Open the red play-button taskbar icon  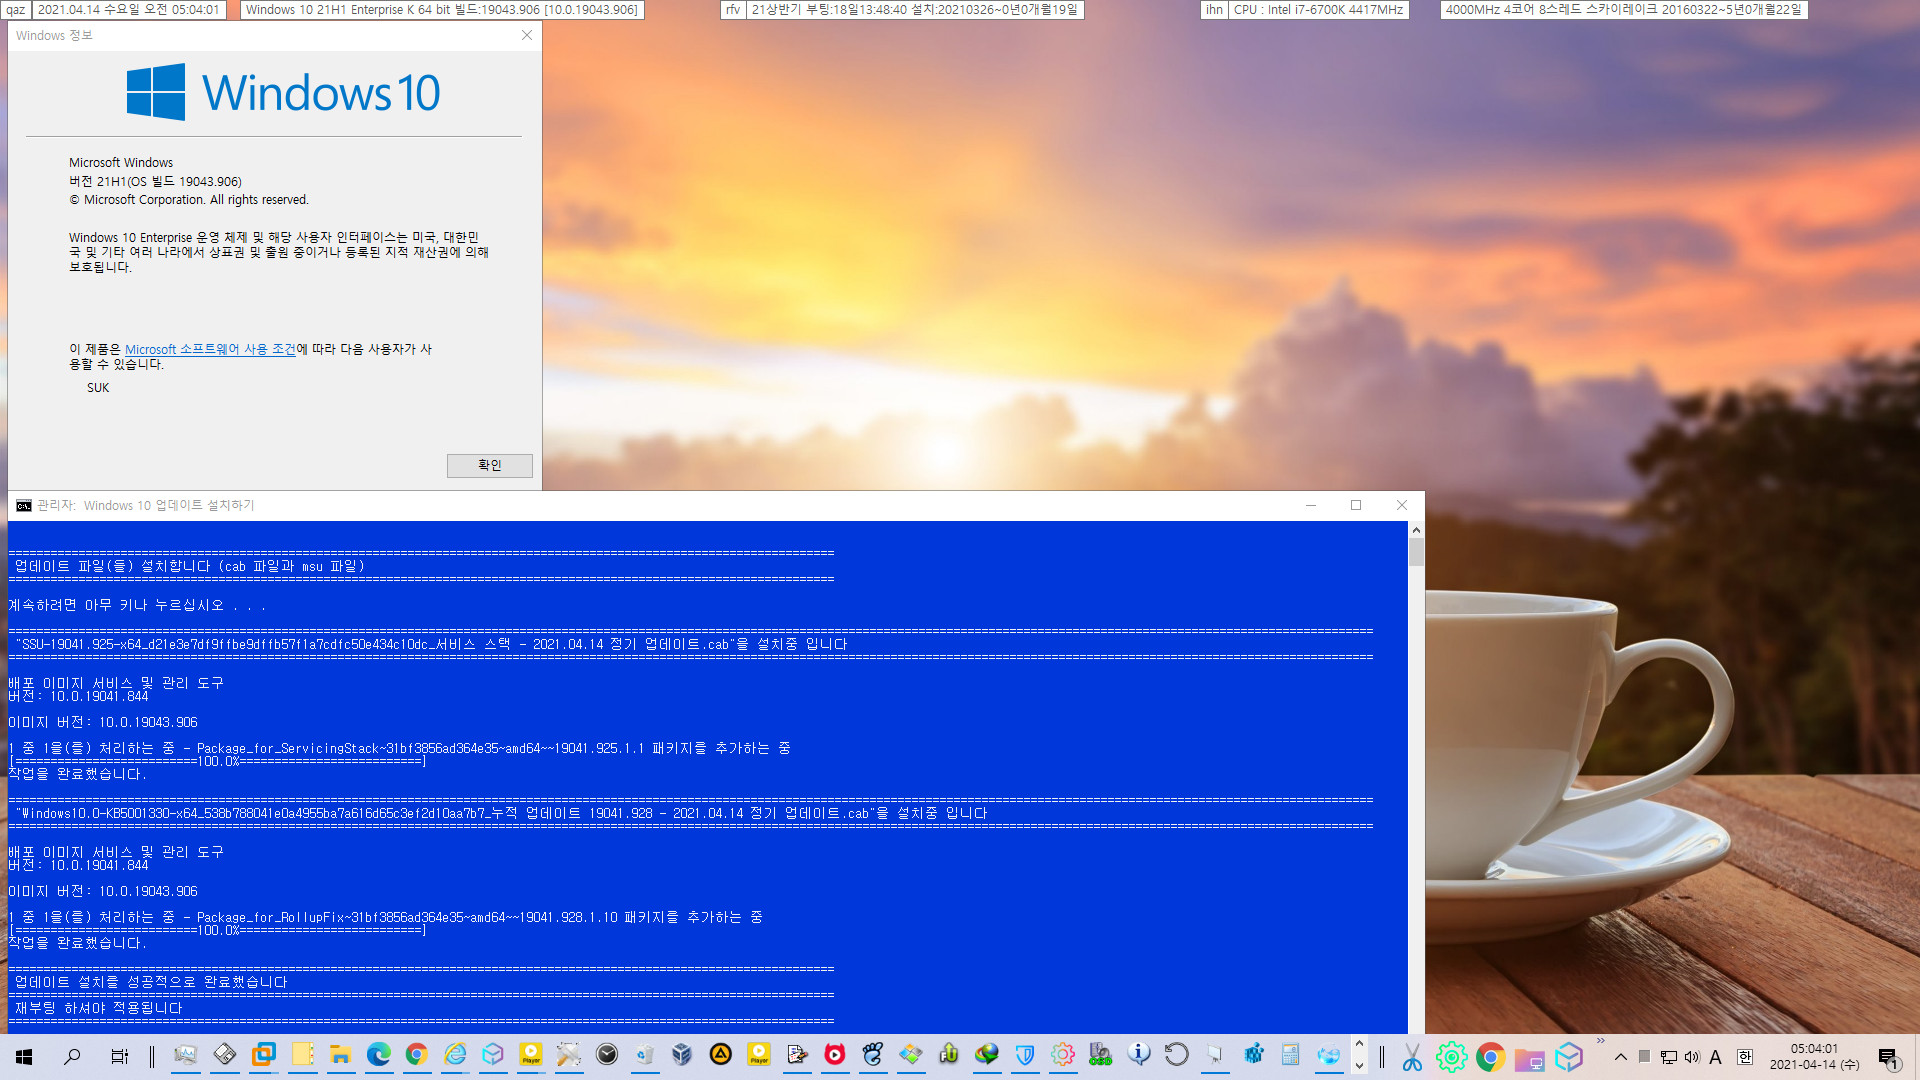pyautogui.click(x=834, y=1054)
